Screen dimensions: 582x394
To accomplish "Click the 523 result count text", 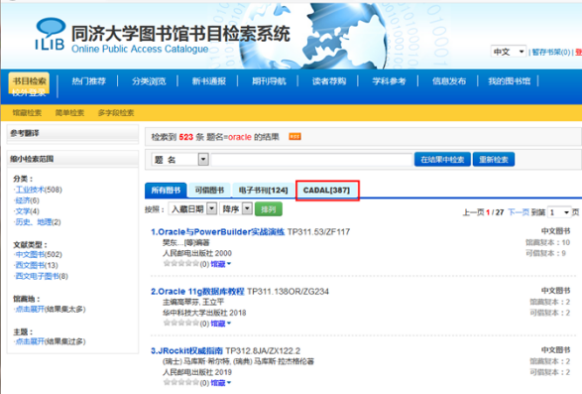I will (x=186, y=137).
